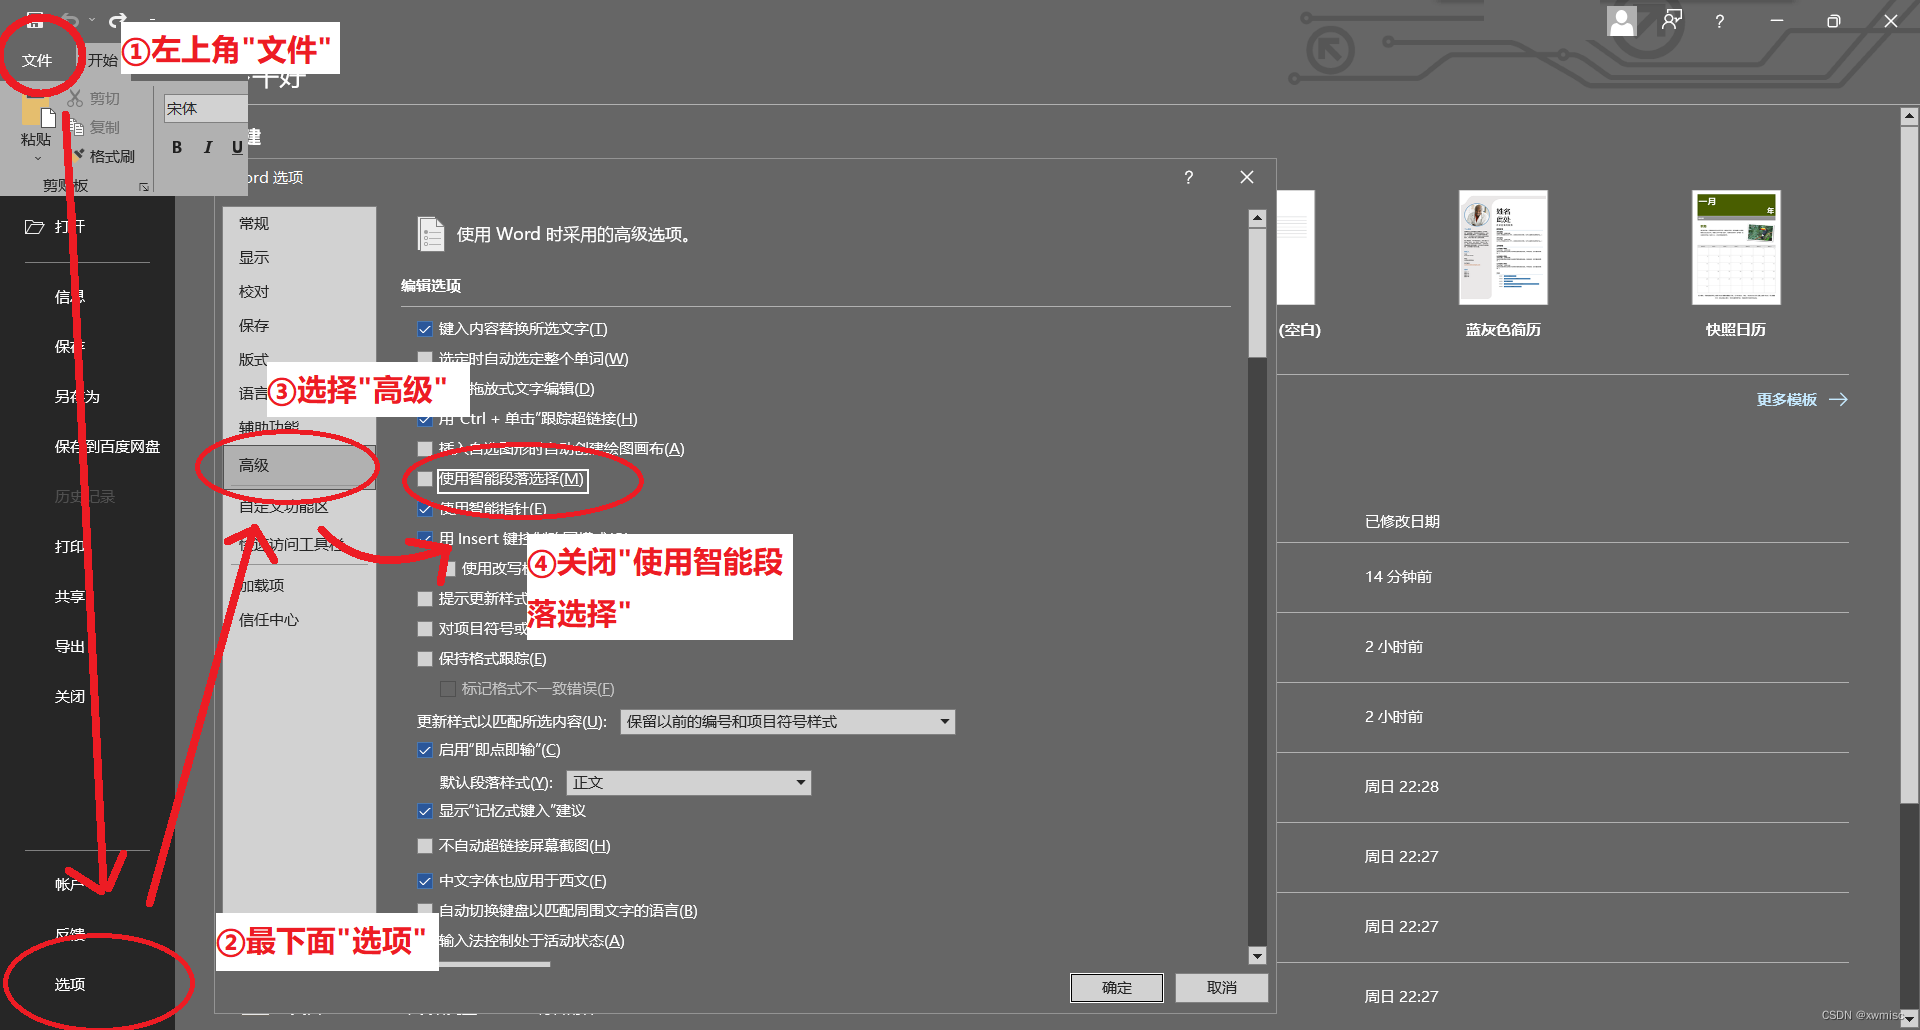
Task: Select file row modified 周日 22:28
Action: click(1563, 787)
